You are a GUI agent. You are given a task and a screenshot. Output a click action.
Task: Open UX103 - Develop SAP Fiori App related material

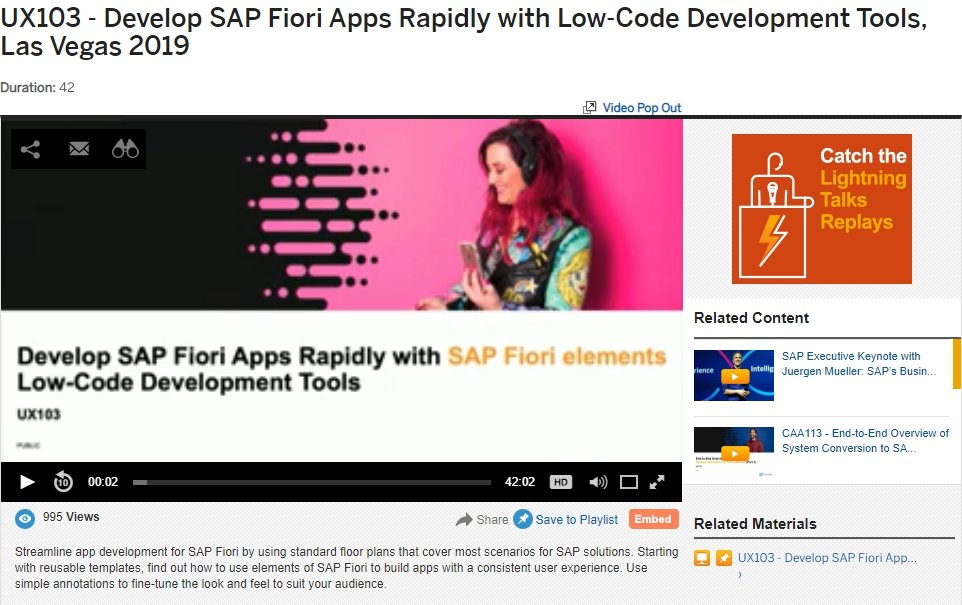[827, 558]
